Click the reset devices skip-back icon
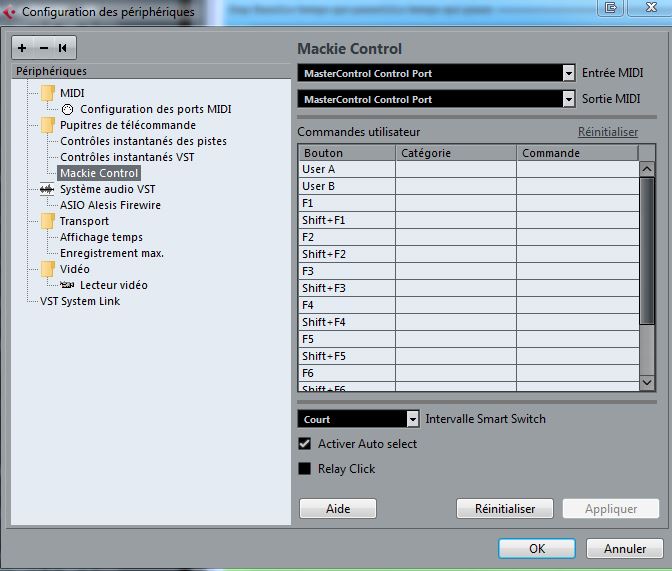Viewport: 672px width, 571px height. [63, 48]
